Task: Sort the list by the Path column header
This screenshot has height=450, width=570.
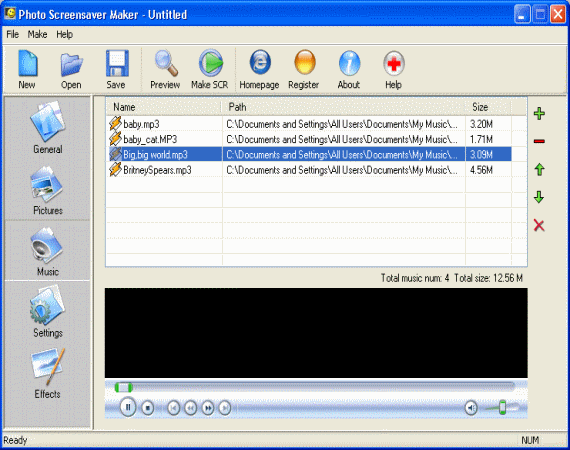Action: [x=344, y=107]
